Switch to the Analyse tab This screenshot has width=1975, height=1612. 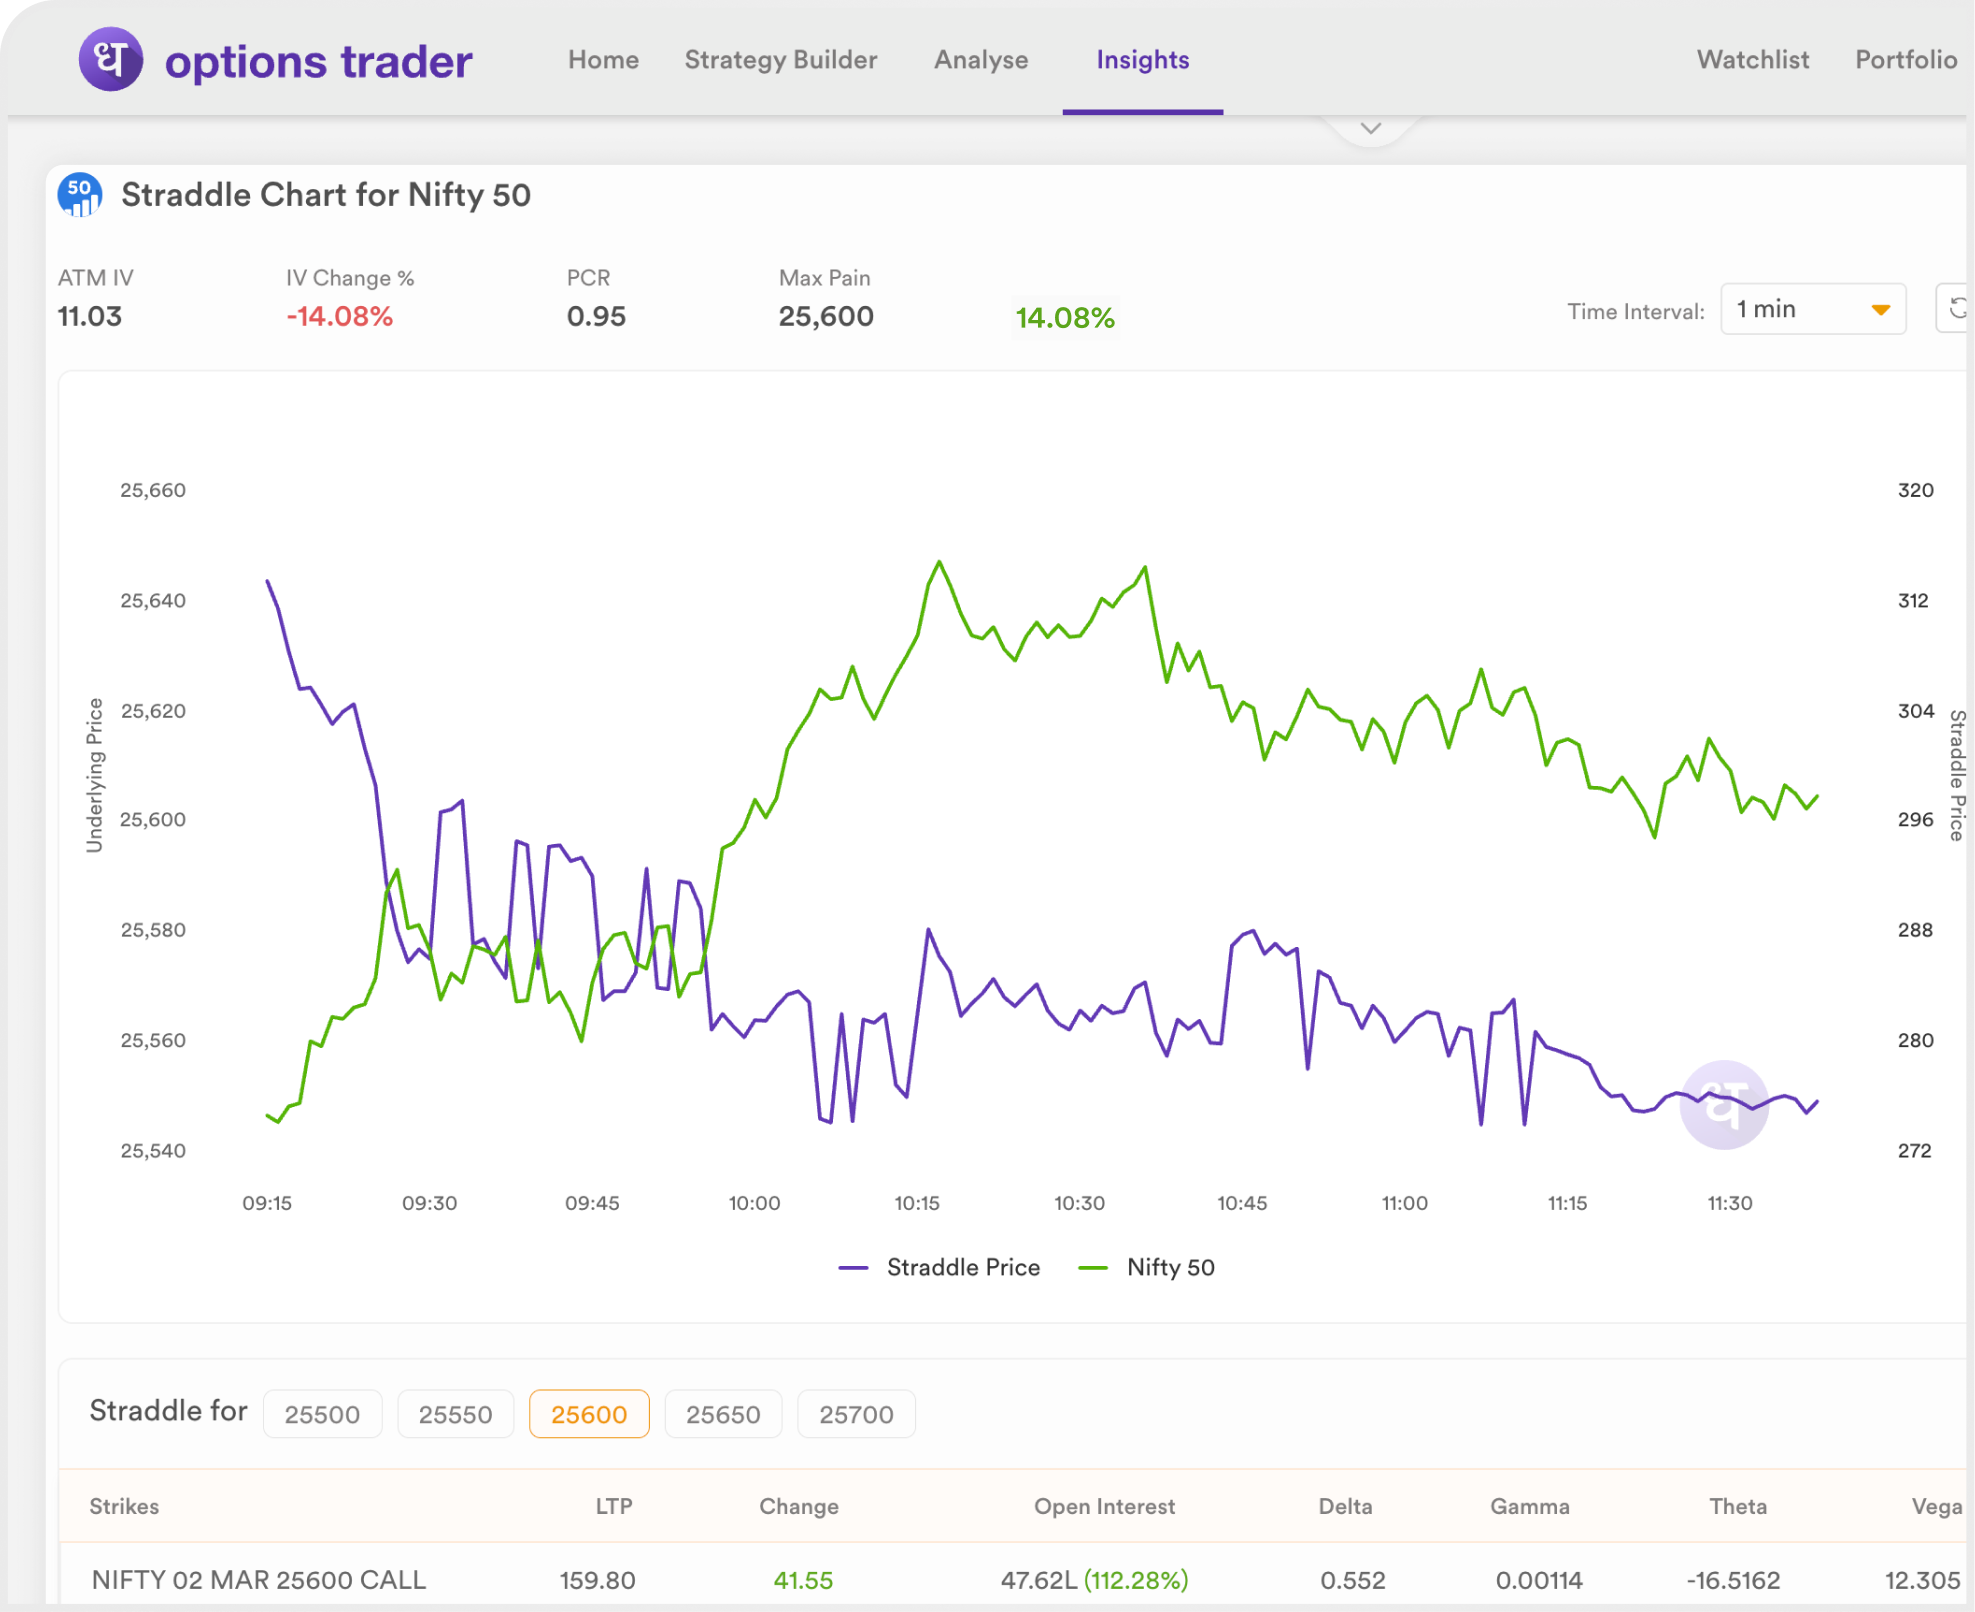981,60
